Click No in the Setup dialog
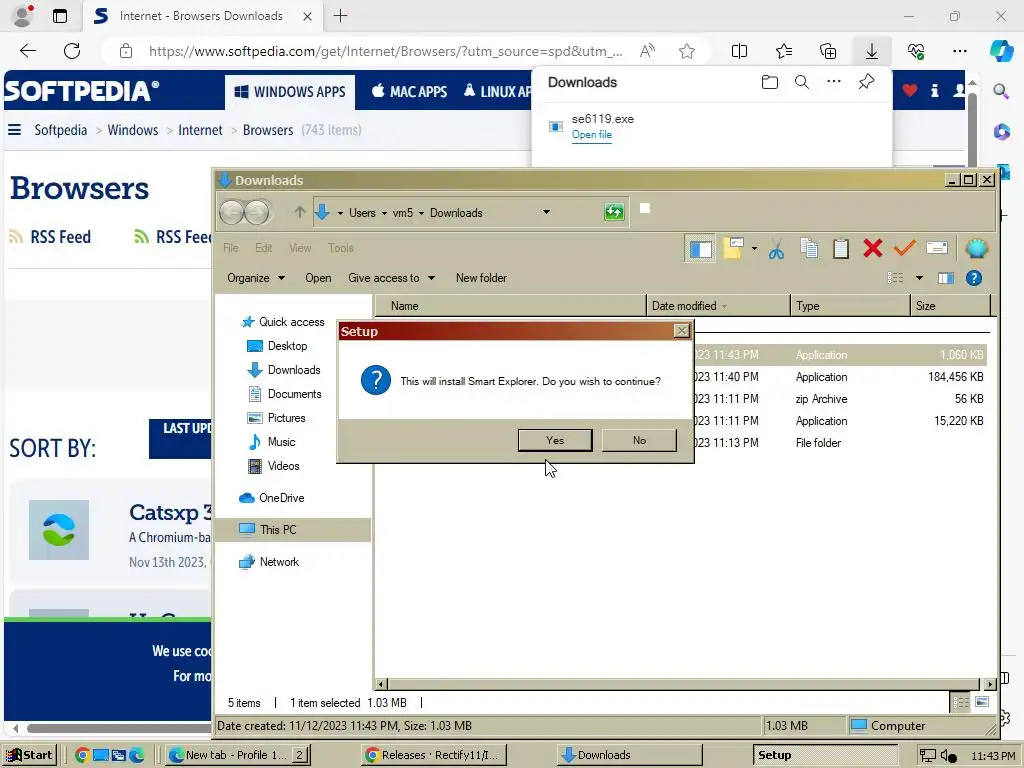This screenshot has height=768, width=1024. click(x=639, y=440)
